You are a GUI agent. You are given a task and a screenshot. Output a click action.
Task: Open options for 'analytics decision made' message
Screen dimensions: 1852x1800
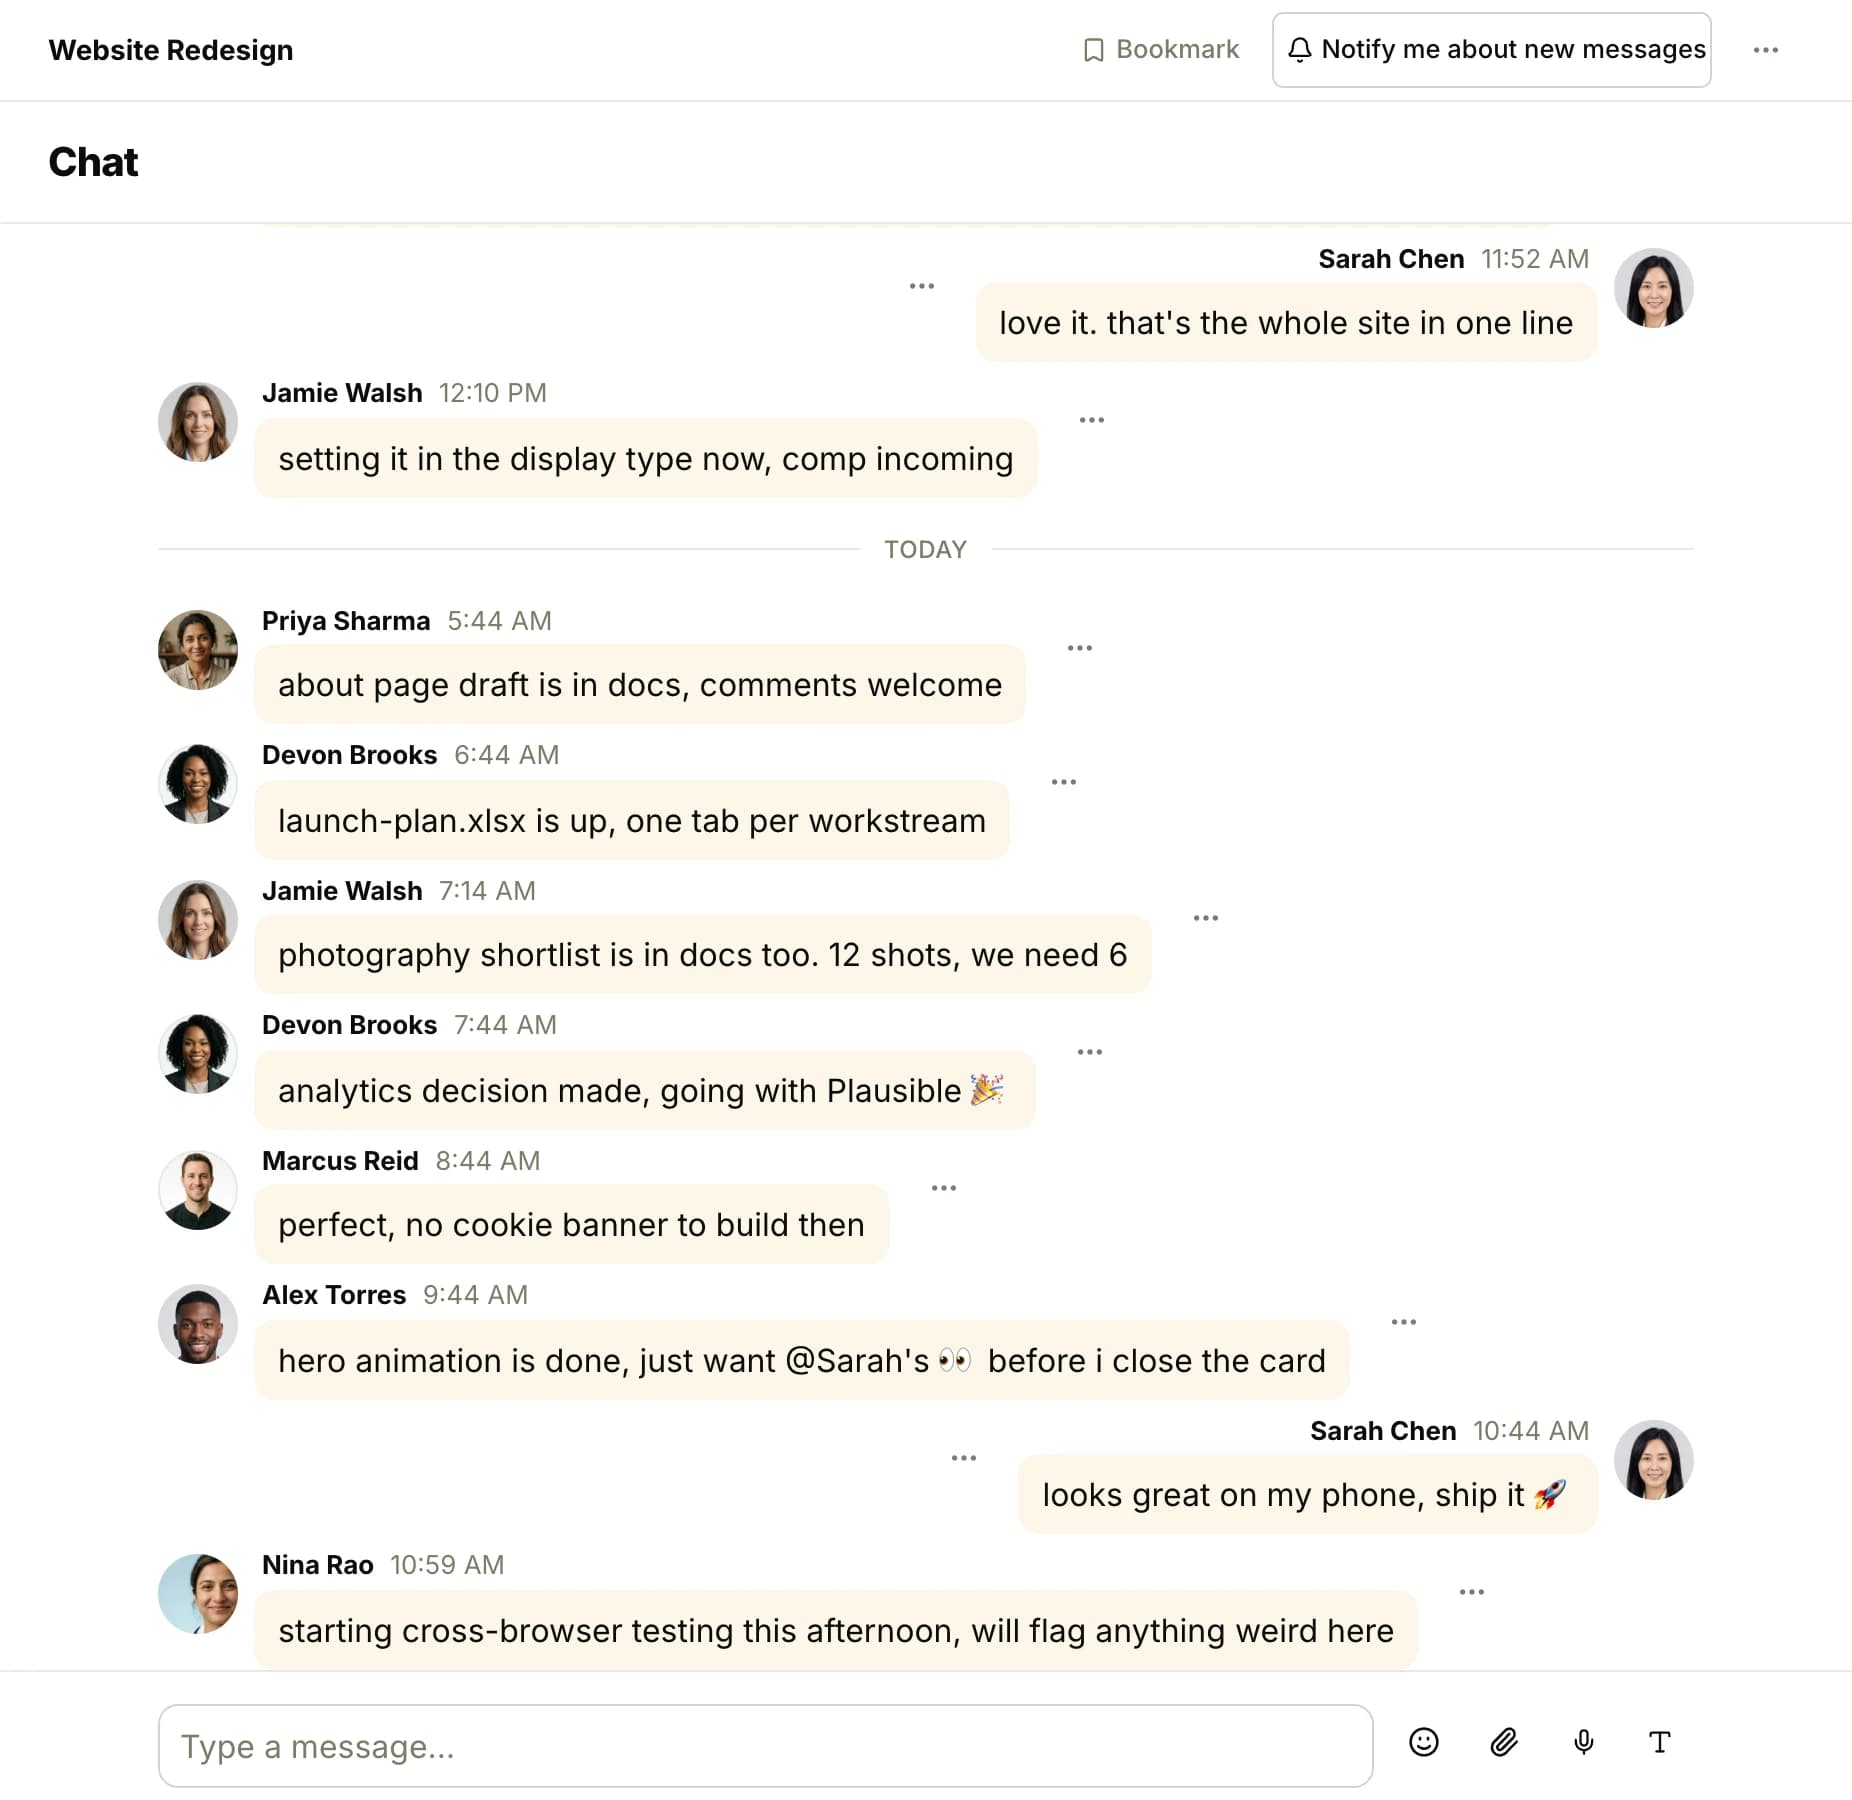point(1090,1052)
